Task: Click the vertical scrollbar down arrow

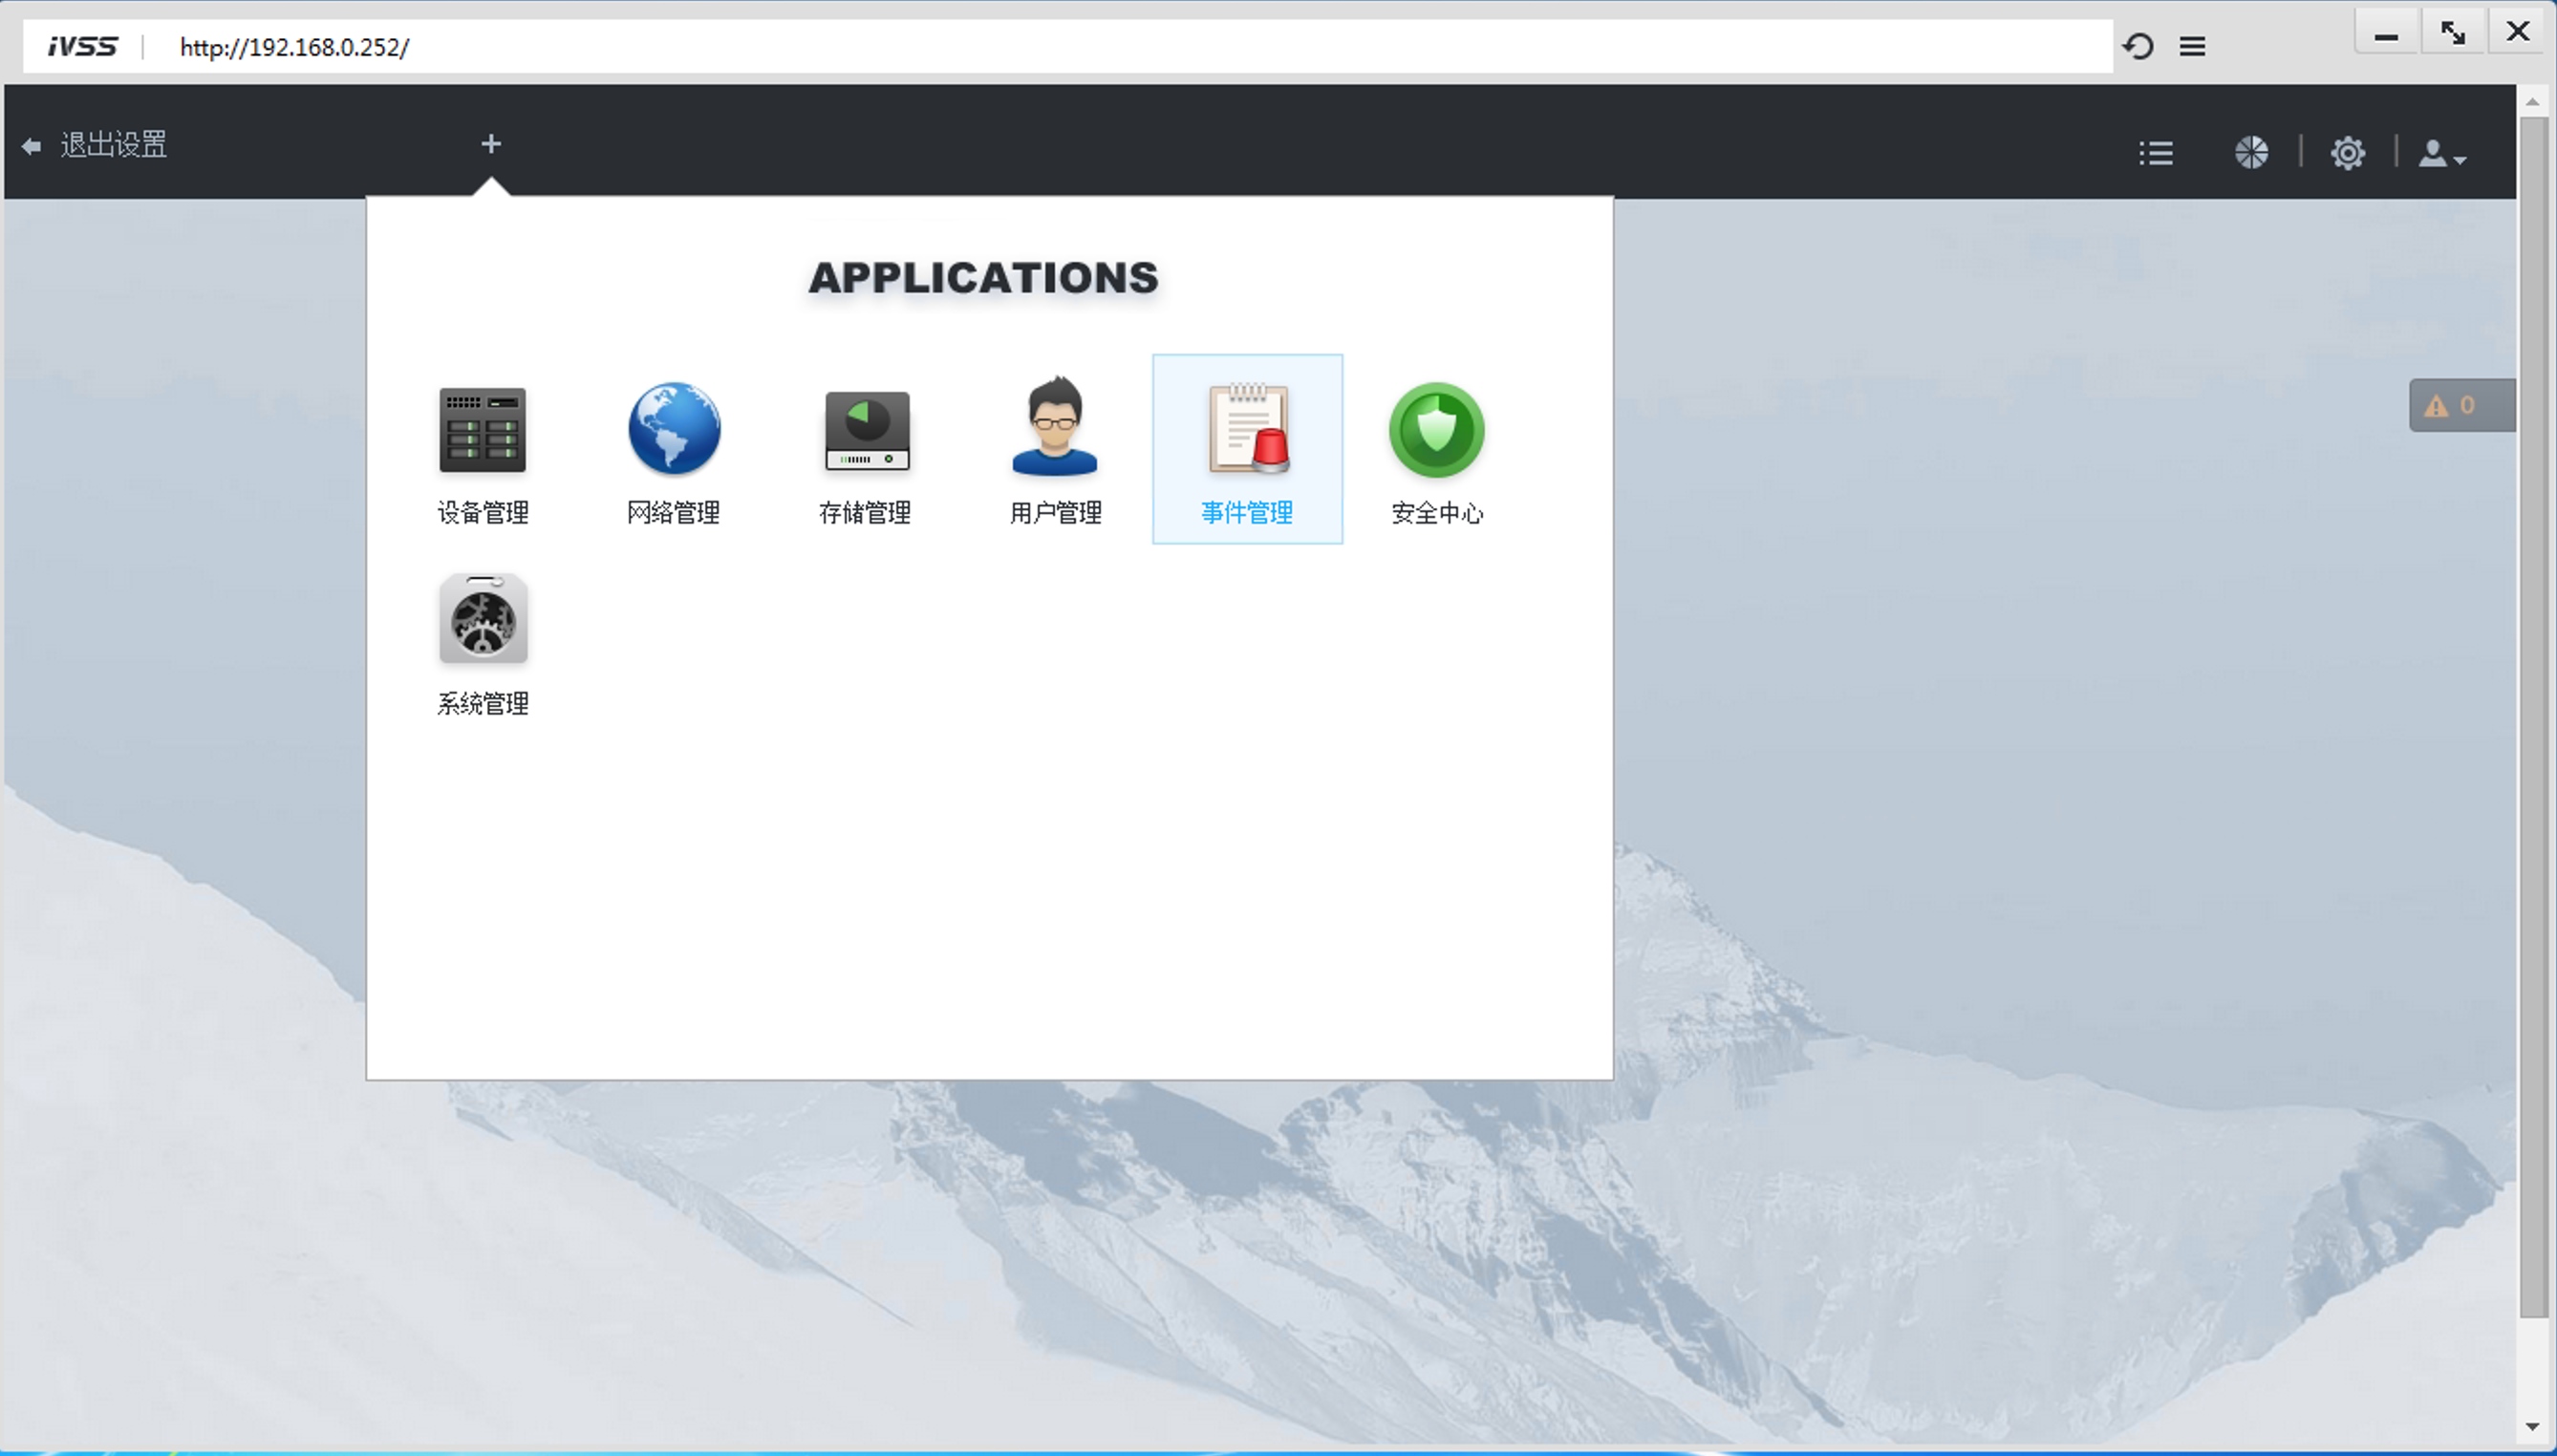Action: click(x=2532, y=1426)
